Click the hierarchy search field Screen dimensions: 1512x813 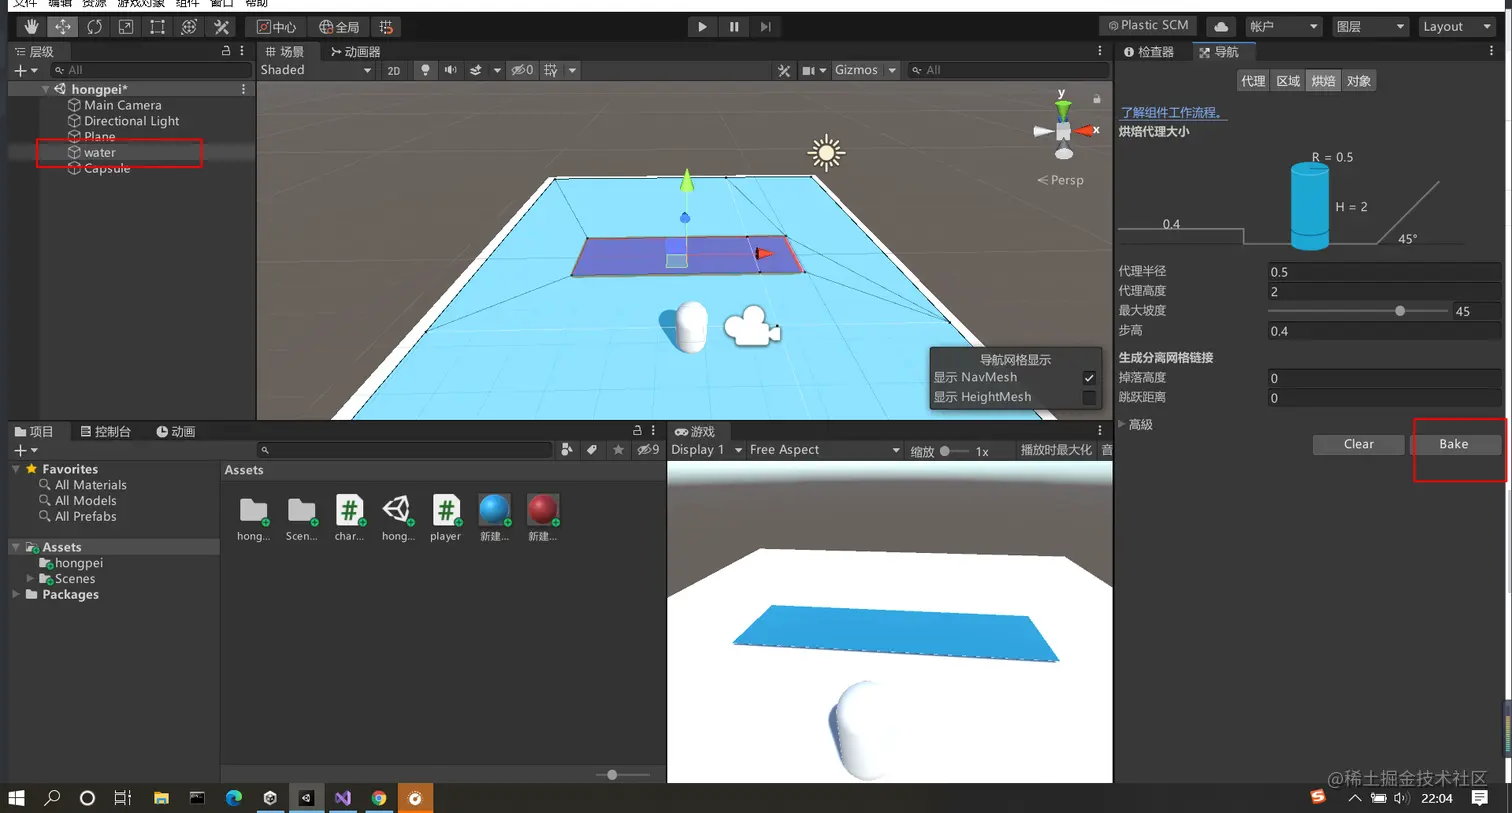pos(150,70)
